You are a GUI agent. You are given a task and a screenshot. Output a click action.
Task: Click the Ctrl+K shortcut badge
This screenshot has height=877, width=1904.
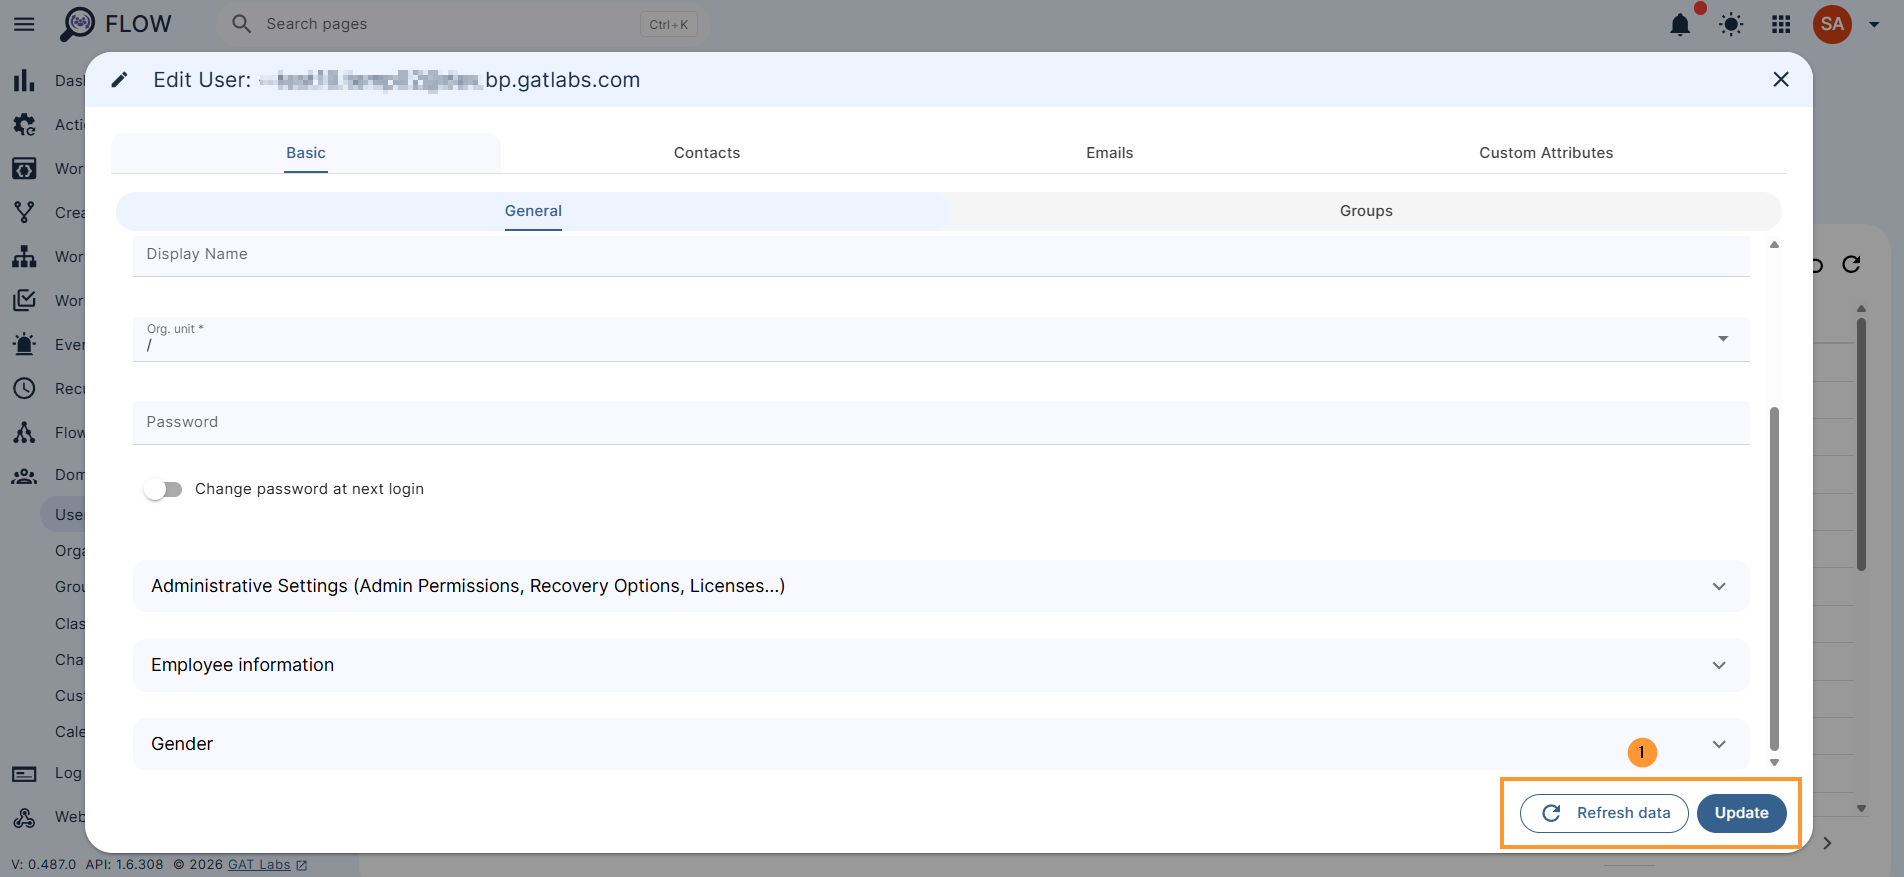pos(669,25)
